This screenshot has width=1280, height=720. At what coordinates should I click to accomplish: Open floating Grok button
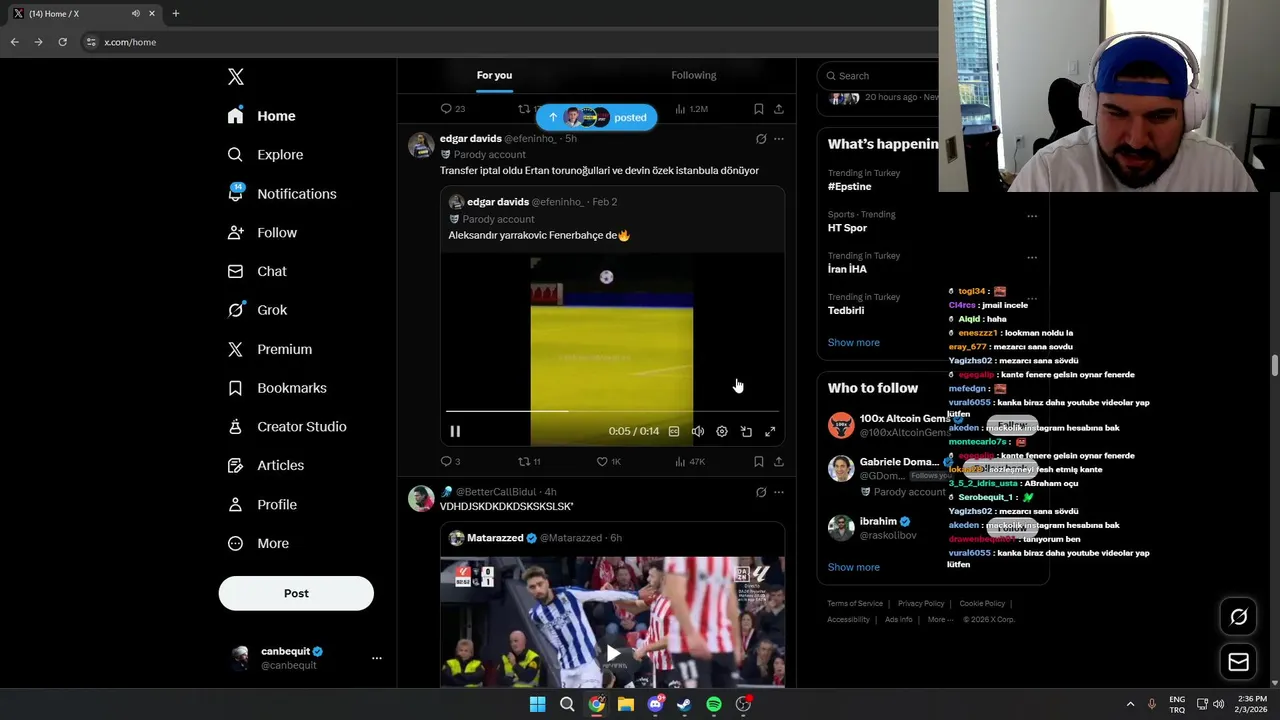(x=1238, y=617)
